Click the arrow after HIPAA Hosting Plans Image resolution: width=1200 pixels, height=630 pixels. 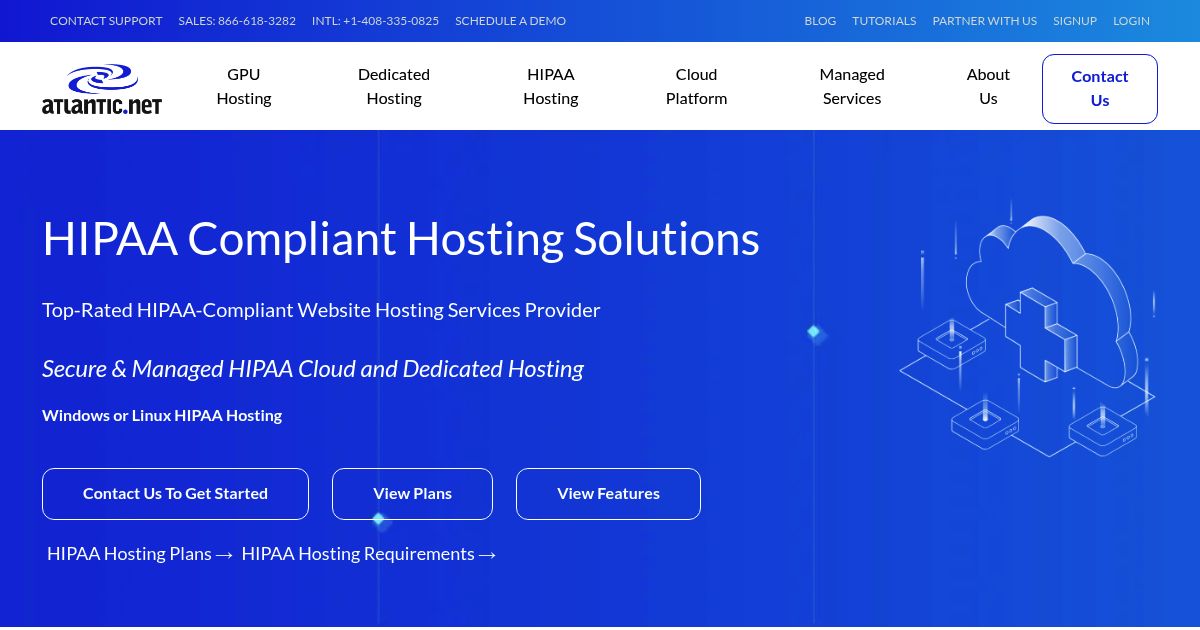[223, 554]
